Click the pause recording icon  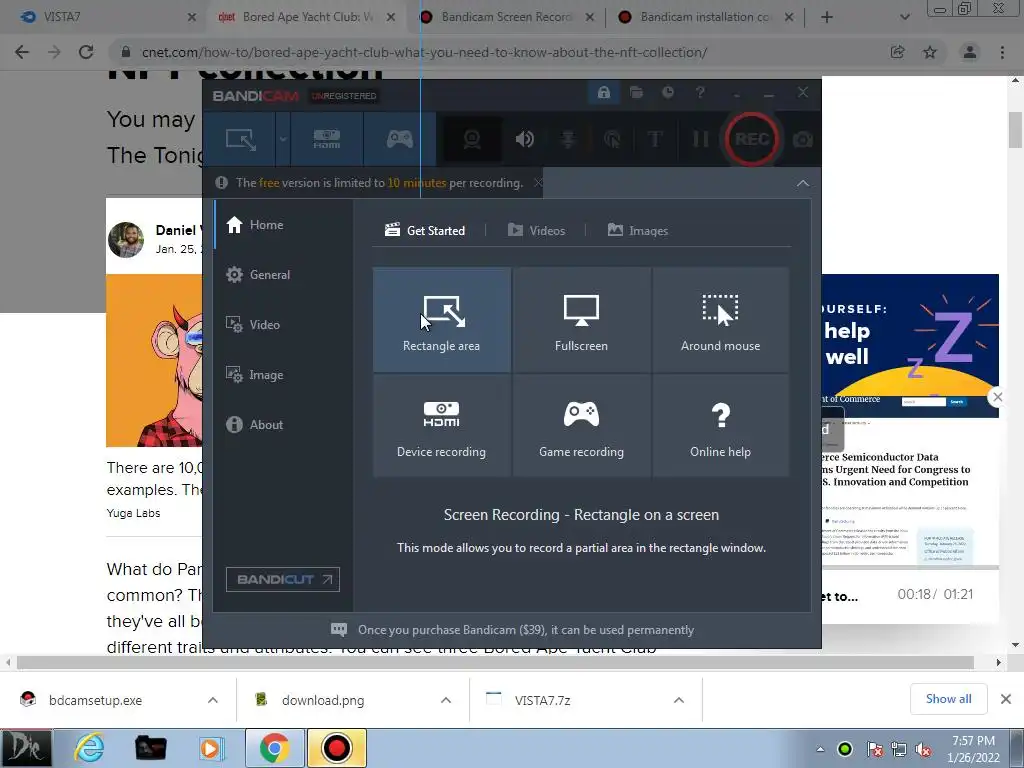tap(700, 139)
